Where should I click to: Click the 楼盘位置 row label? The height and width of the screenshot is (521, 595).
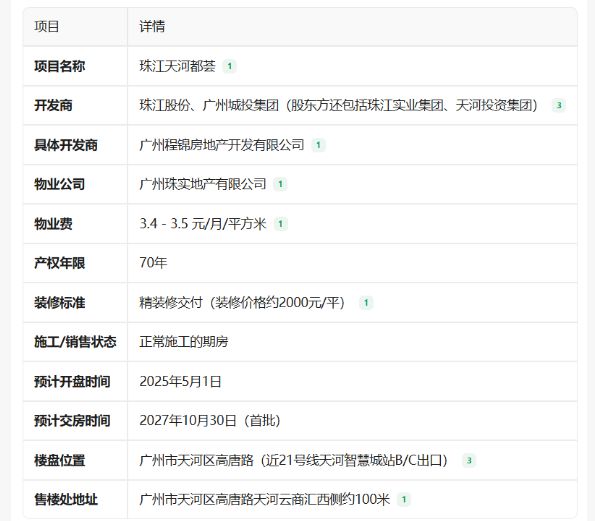tap(60, 460)
